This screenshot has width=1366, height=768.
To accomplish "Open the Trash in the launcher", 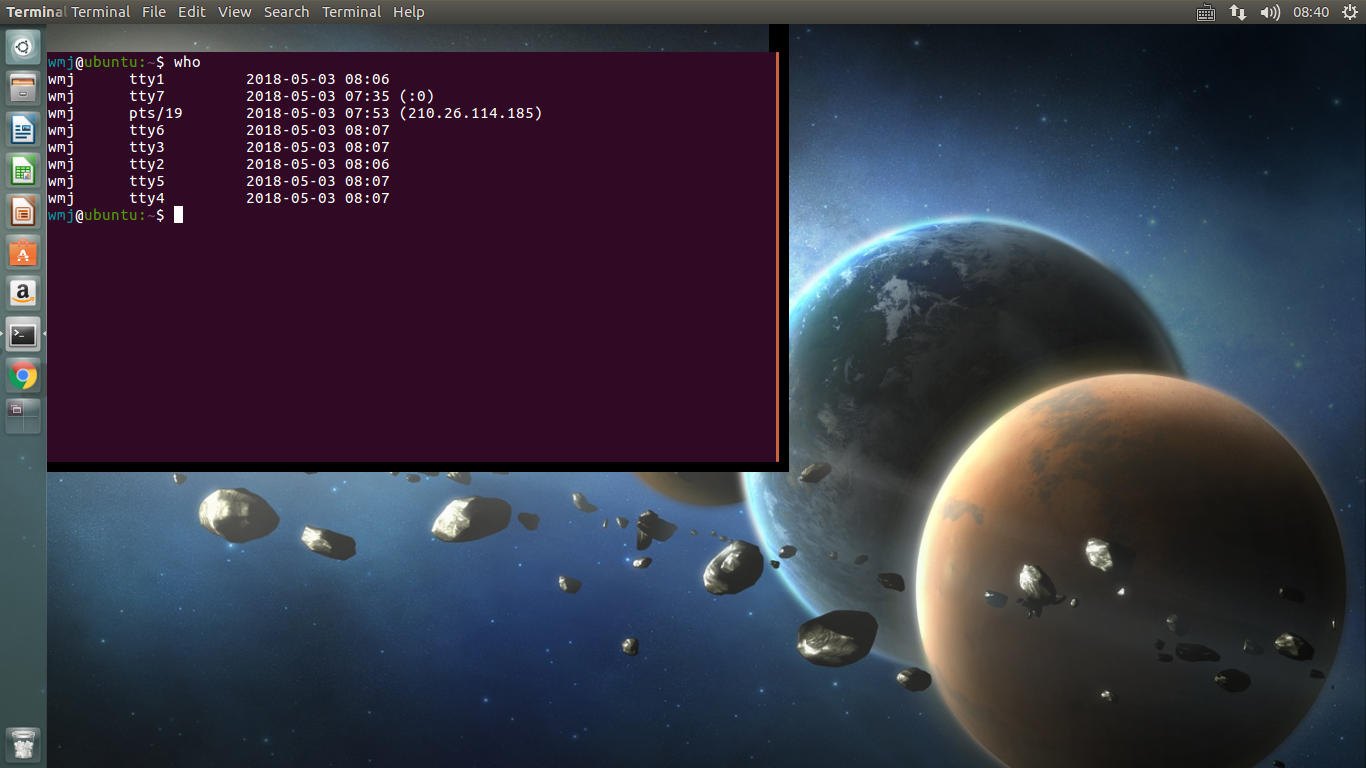I will [x=23, y=744].
